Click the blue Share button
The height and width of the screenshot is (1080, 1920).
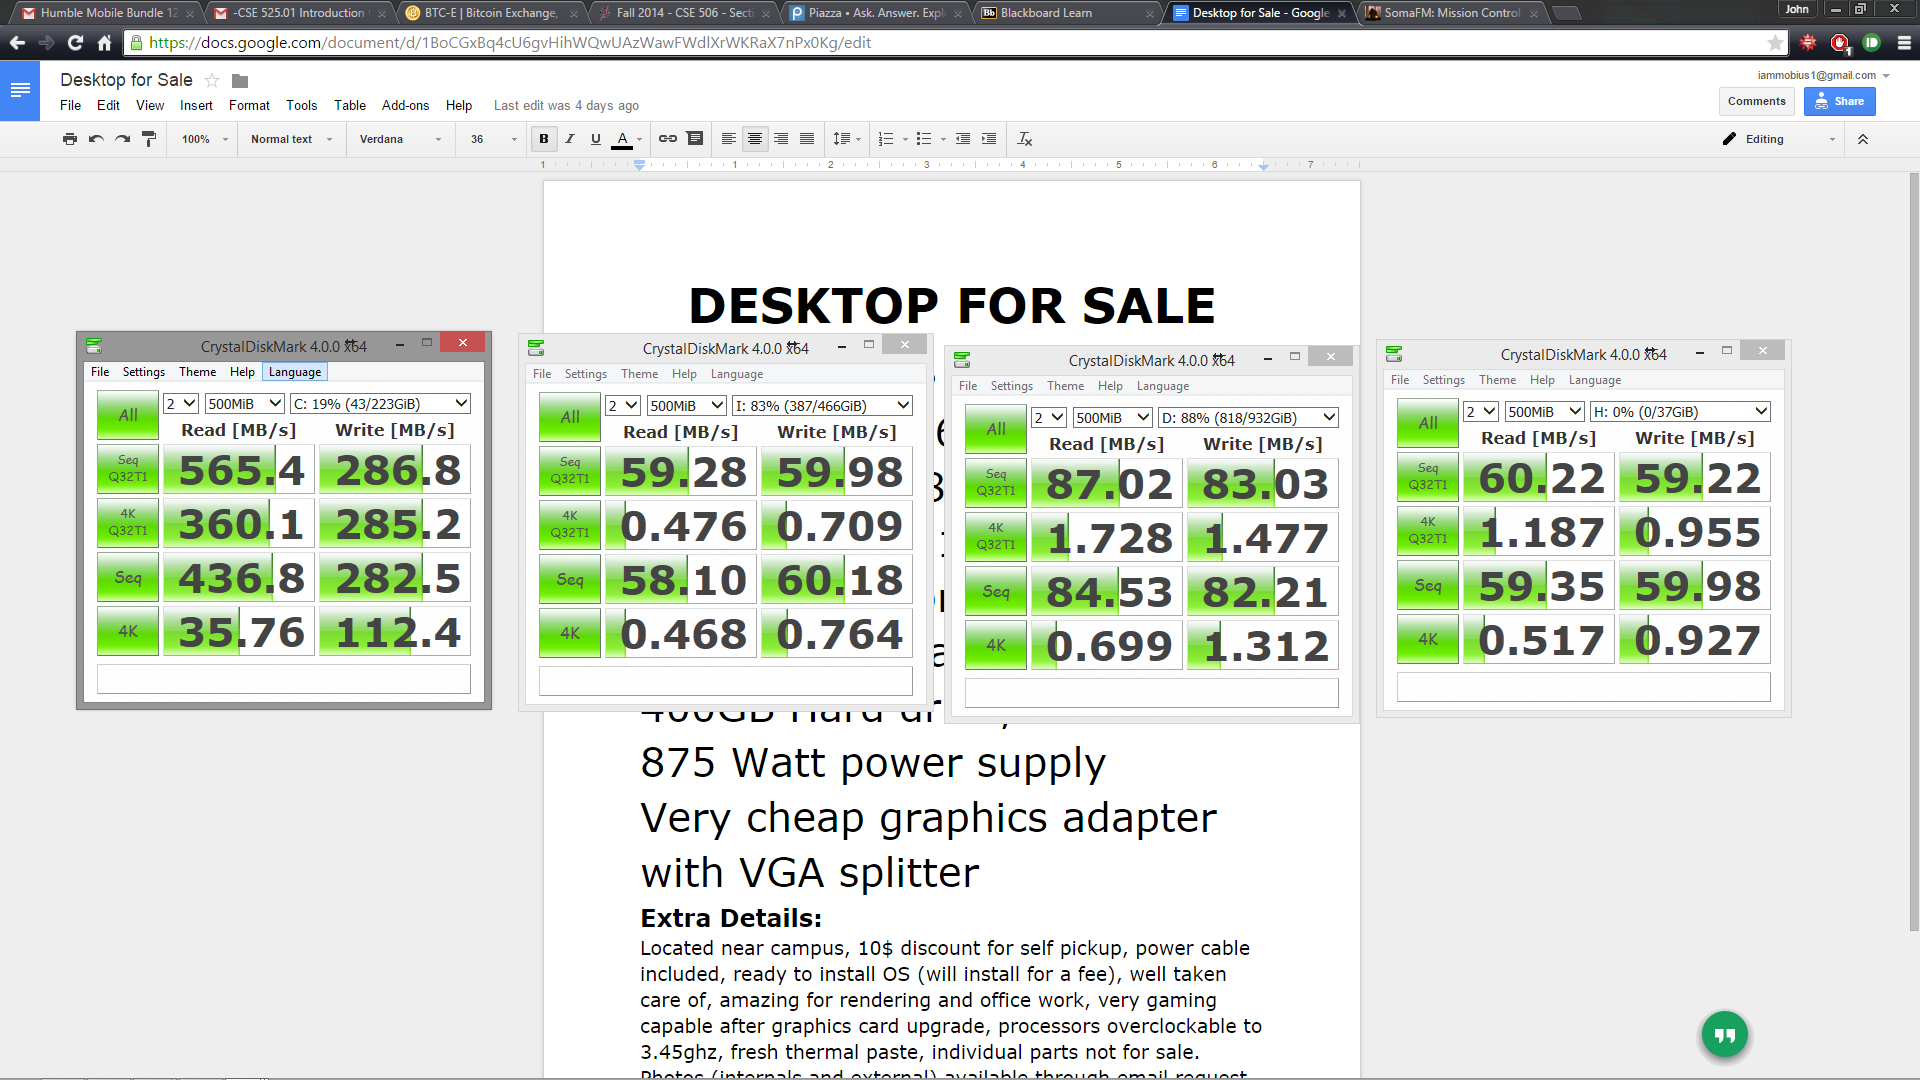coord(1840,101)
